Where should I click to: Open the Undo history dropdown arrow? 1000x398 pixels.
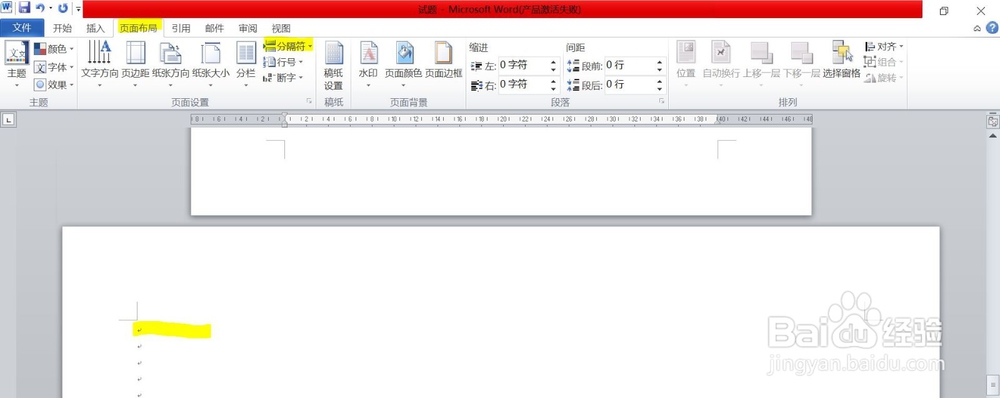tap(50, 9)
